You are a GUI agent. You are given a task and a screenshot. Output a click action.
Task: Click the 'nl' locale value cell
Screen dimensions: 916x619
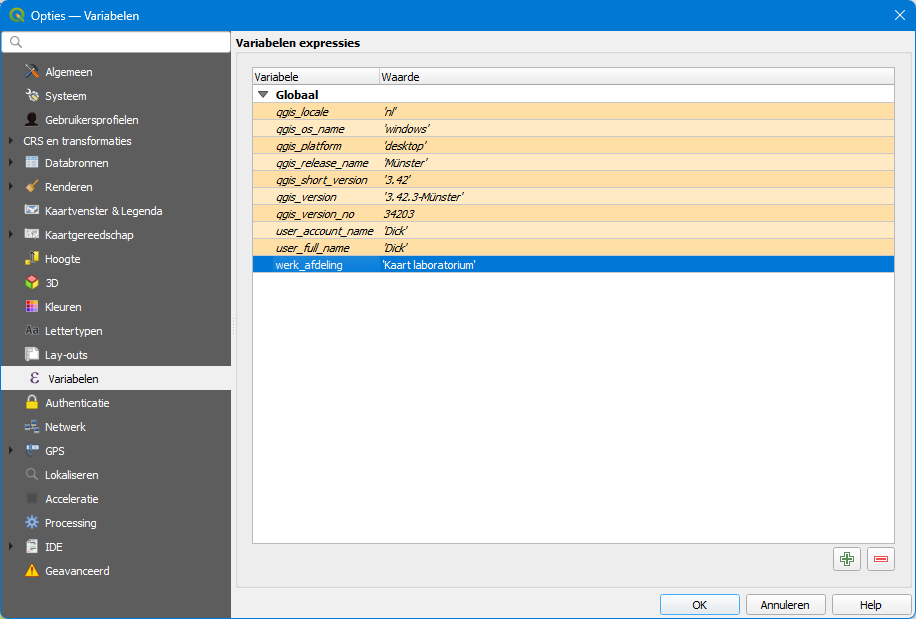tap(637, 112)
